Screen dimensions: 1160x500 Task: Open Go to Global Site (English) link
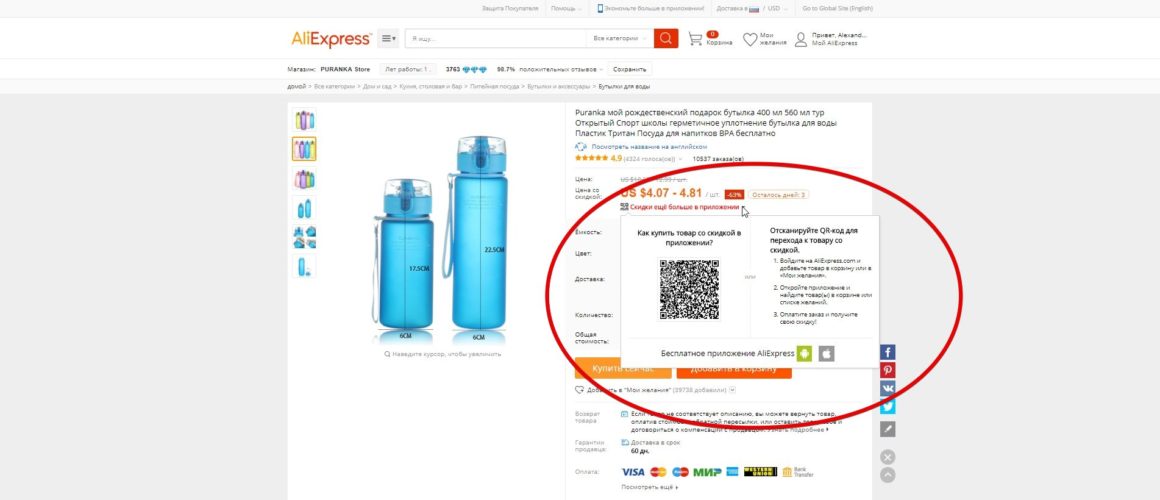837,9
